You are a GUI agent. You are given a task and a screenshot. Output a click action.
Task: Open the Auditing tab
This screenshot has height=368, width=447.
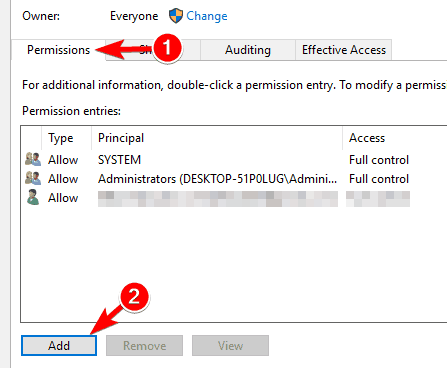click(248, 50)
